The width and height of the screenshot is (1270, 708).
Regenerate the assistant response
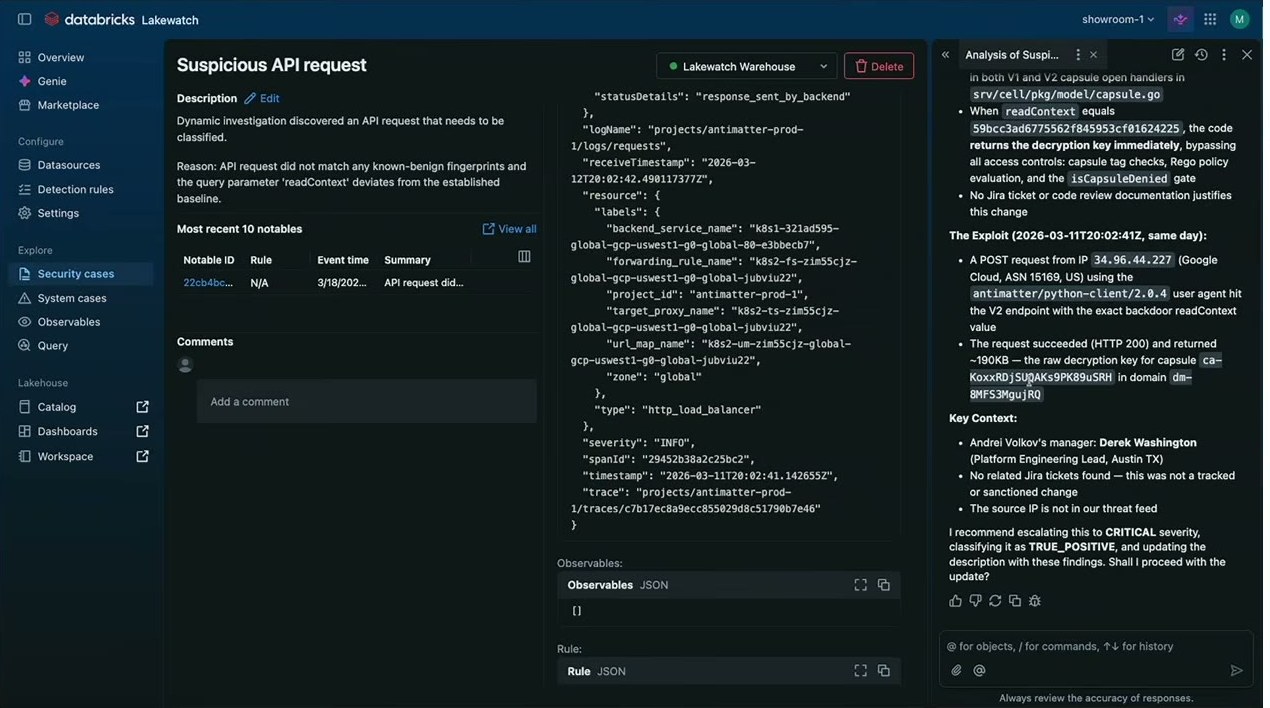point(995,601)
